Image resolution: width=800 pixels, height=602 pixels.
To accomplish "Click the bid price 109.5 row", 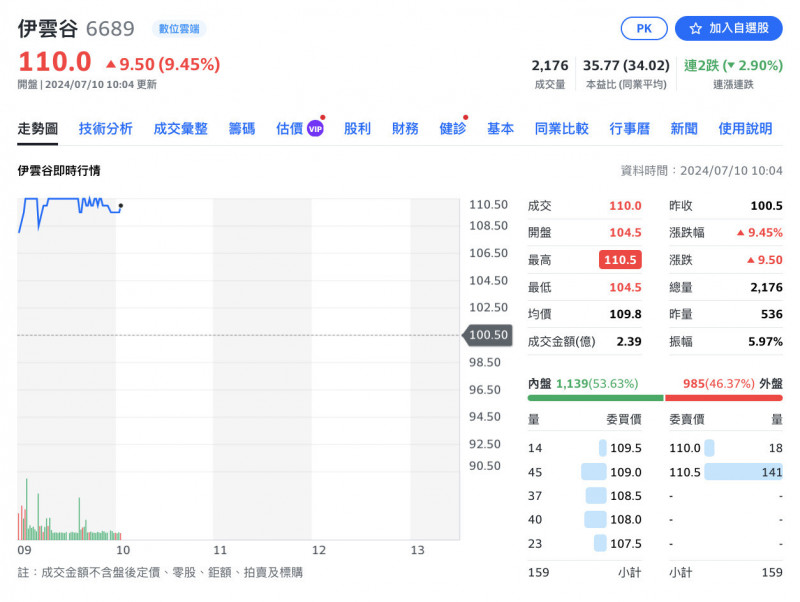I will [585, 448].
